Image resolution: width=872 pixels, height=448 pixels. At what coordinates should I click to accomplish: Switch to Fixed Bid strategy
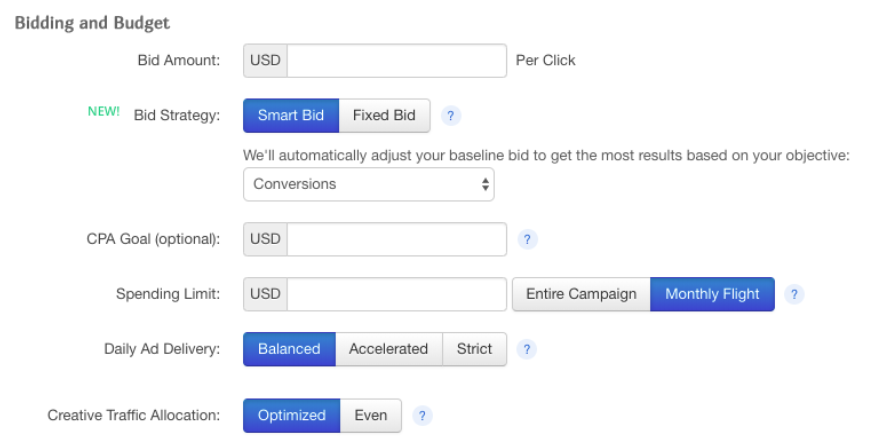(384, 115)
